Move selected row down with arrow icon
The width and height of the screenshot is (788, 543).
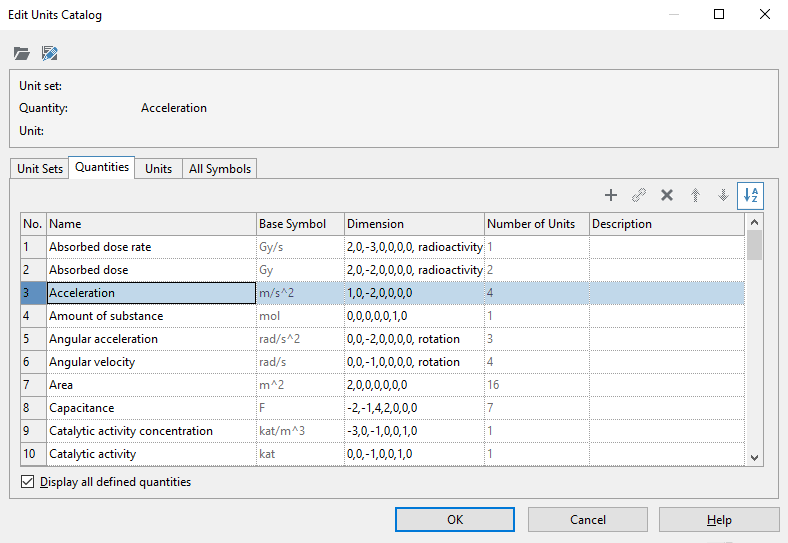(723, 195)
